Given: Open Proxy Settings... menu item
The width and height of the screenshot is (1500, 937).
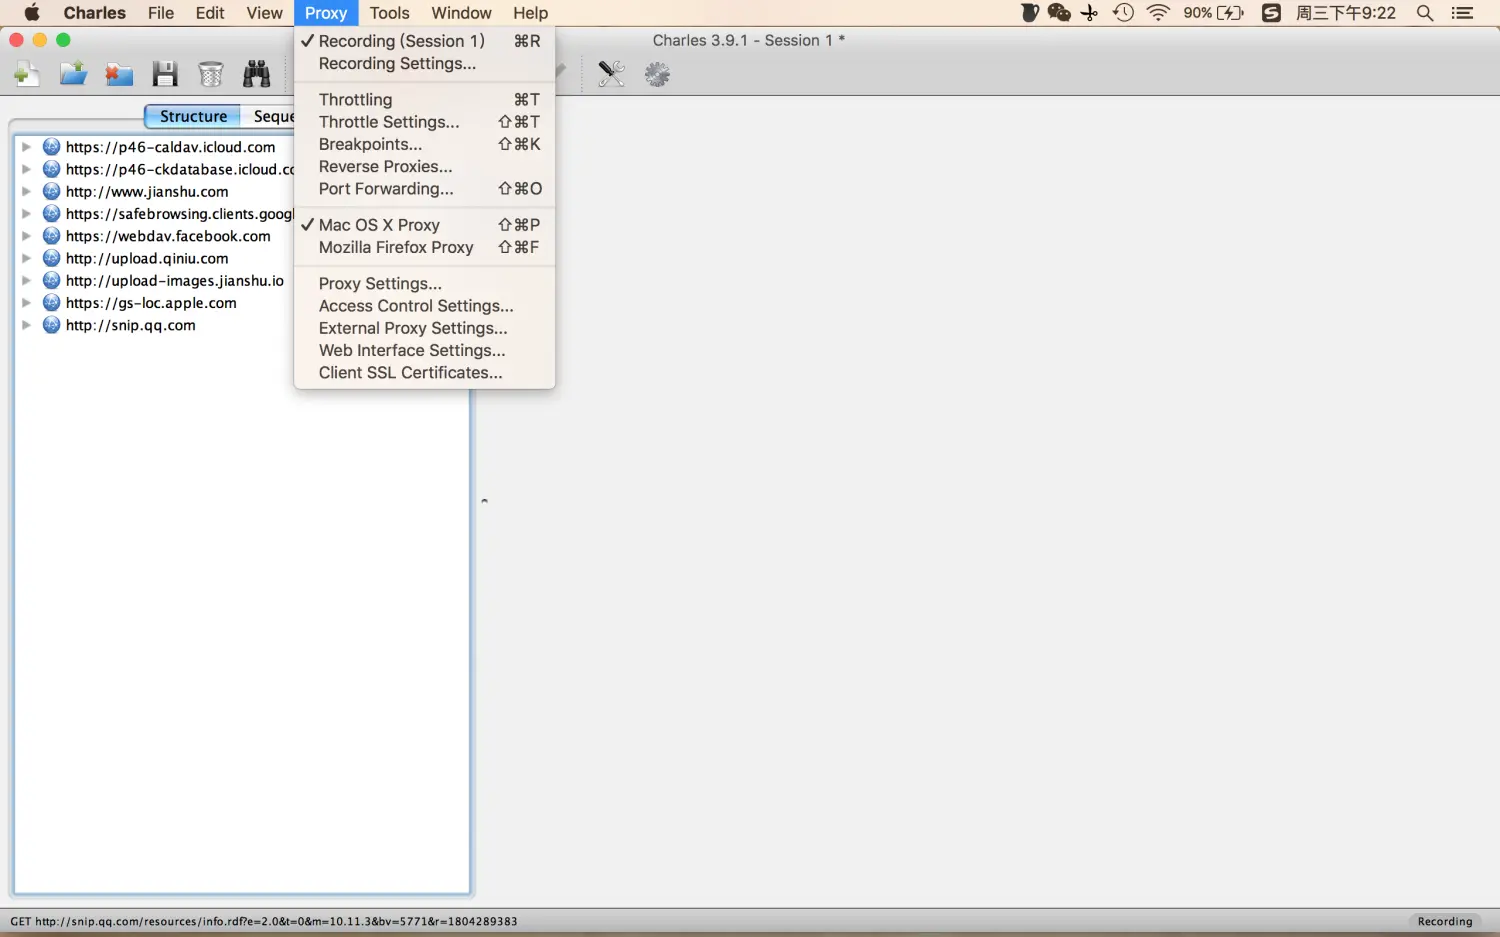Looking at the screenshot, I should 425,284.
